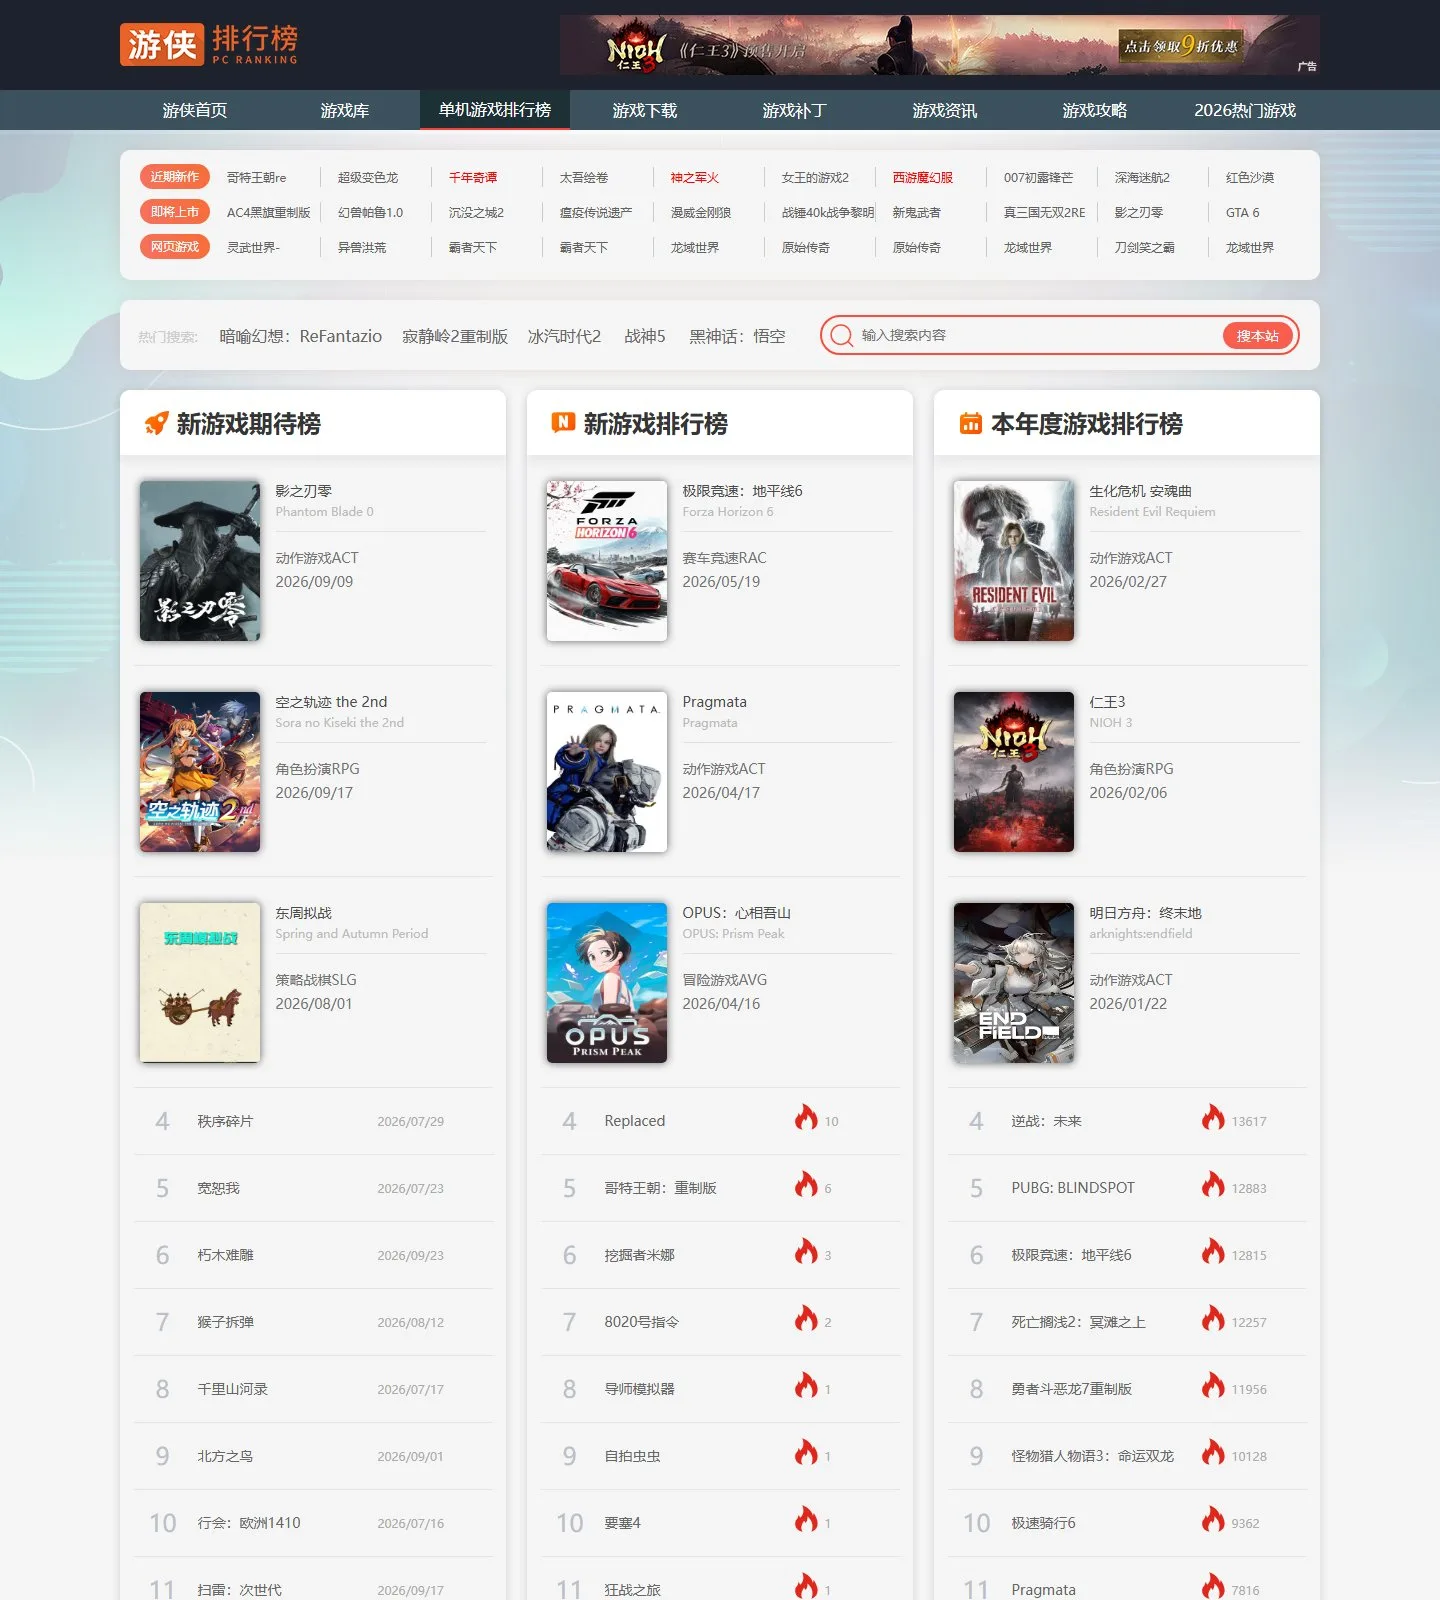Viewport: 1440px width, 1600px height.
Task: Open 行会:欧洲1410 list entry
Action: point(249,1523)
